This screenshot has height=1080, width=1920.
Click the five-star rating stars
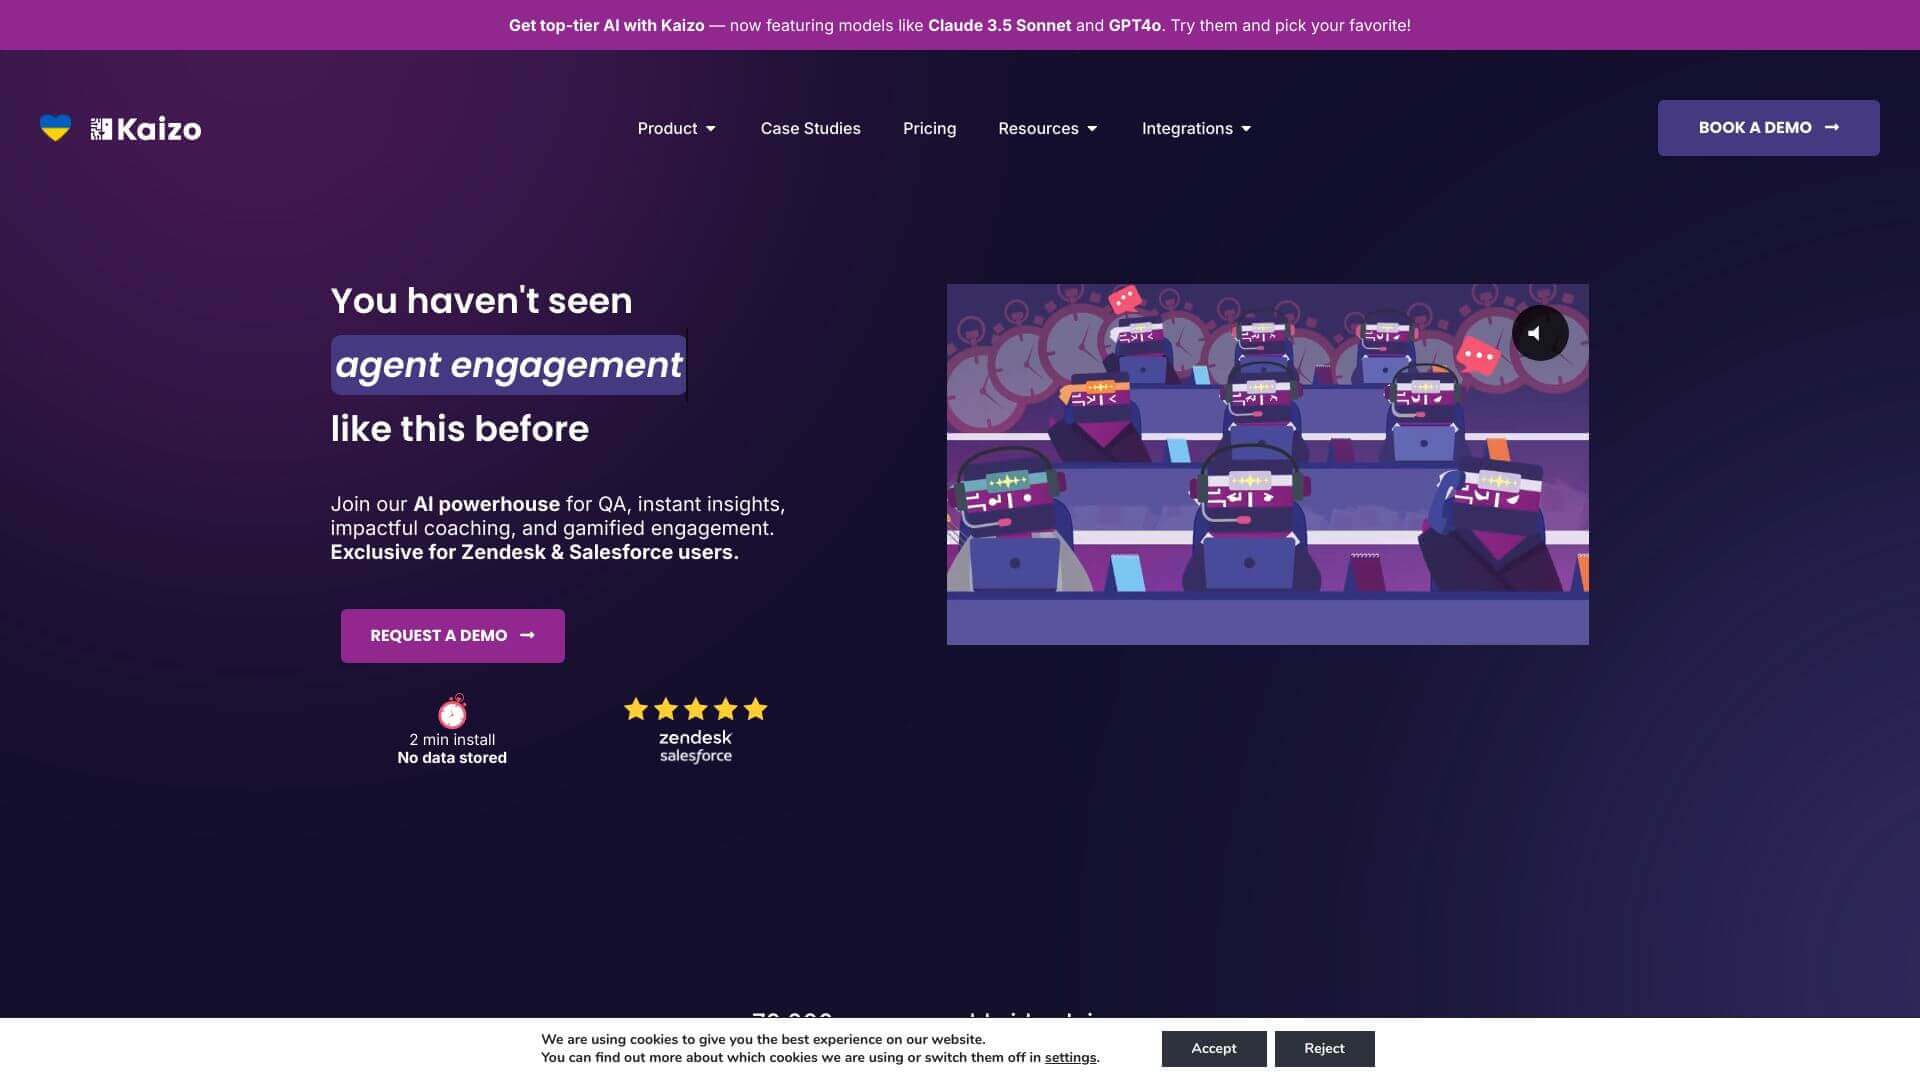click(x=694, y=709)
